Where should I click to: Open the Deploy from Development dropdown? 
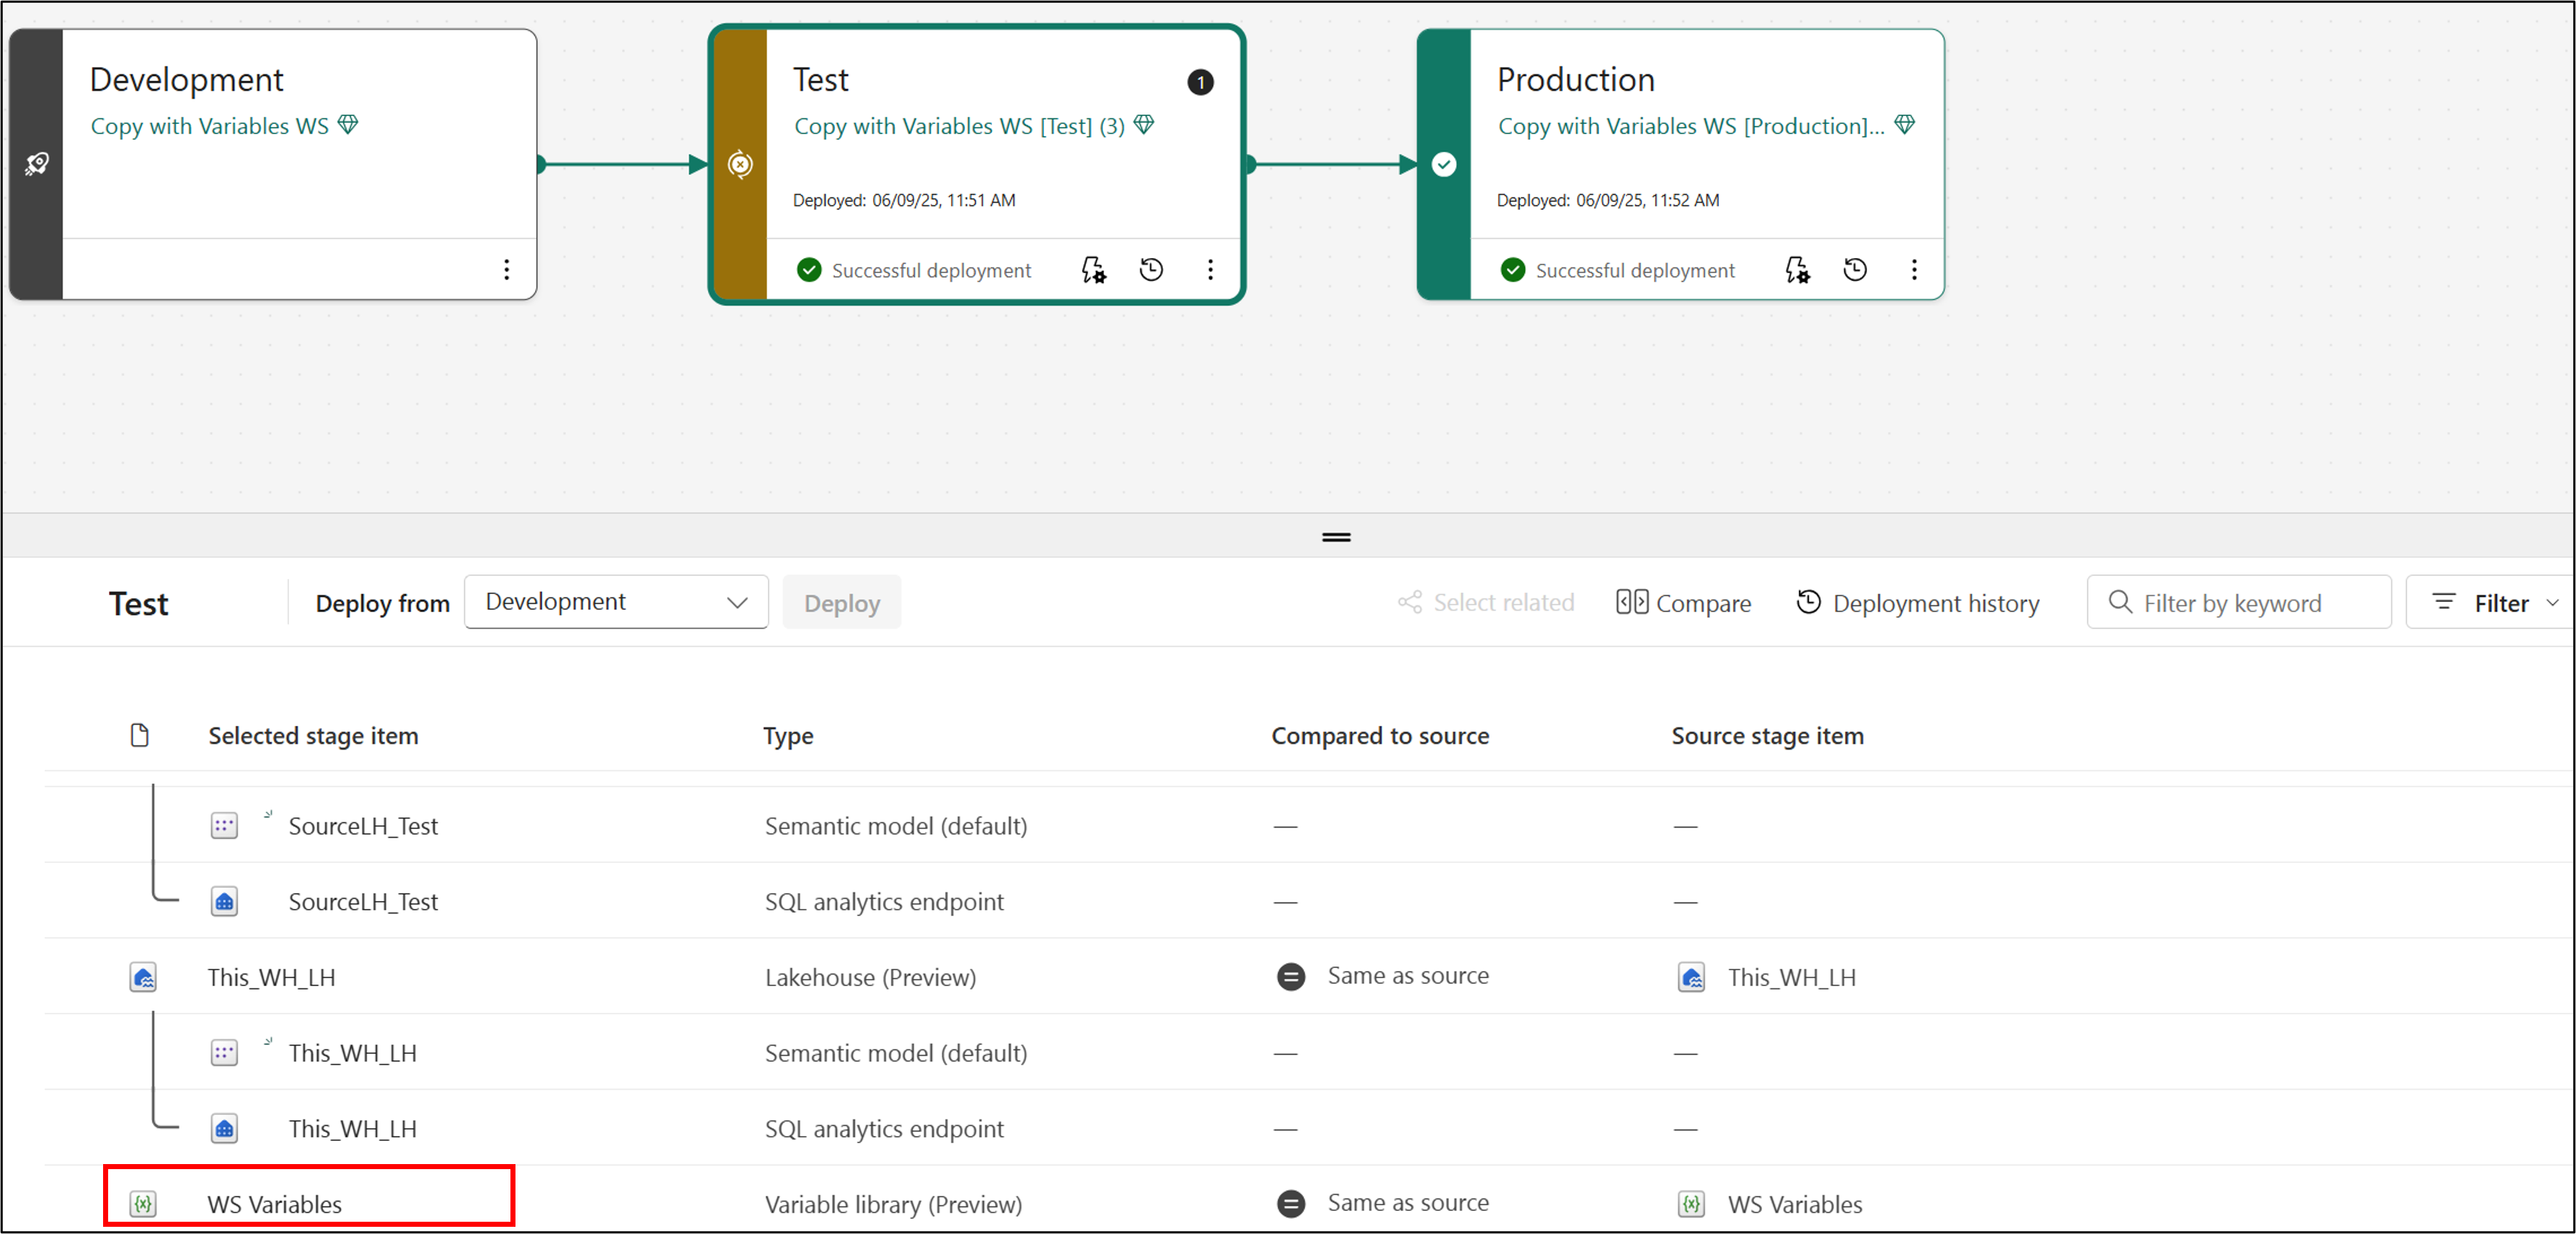coord(616,602)
